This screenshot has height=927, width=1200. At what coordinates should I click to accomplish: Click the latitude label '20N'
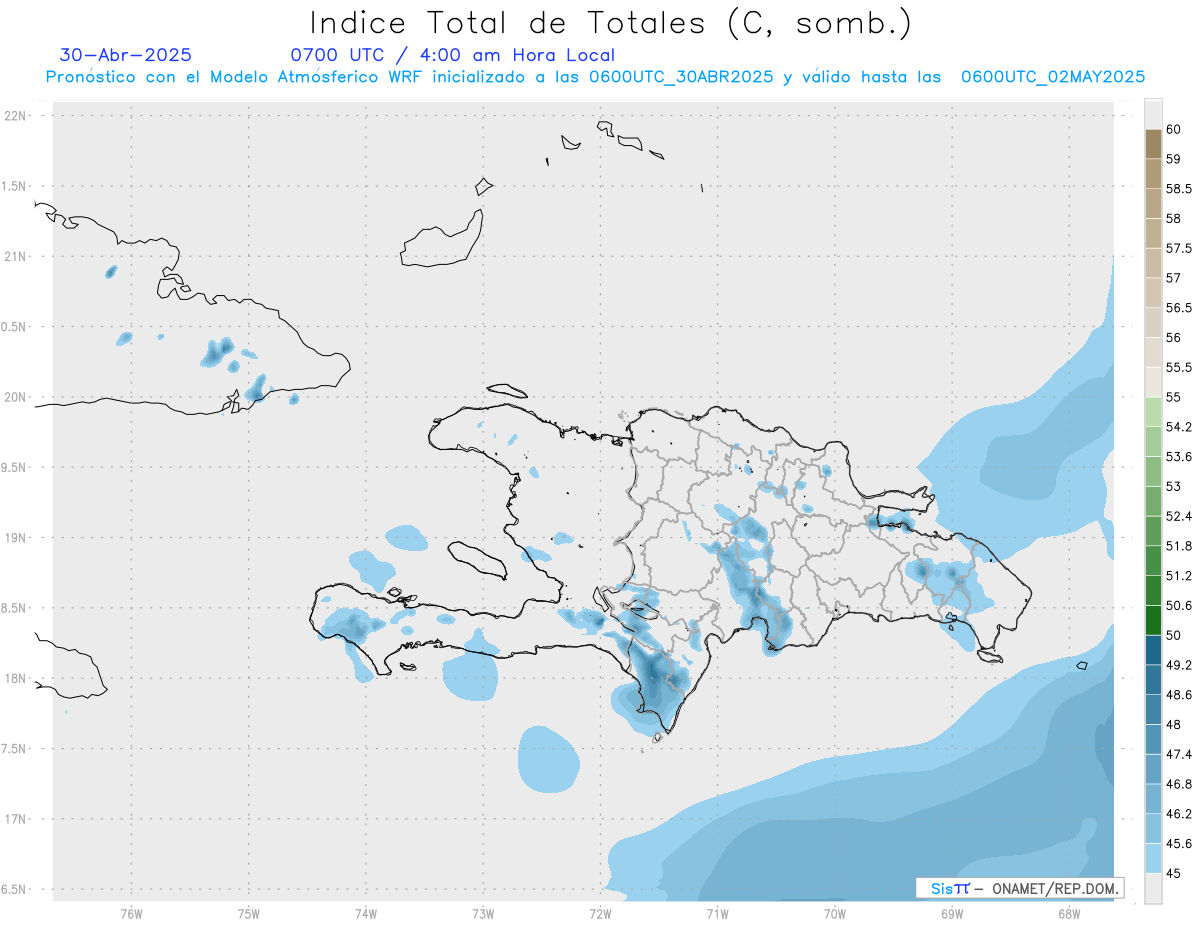tap(16, 397)
